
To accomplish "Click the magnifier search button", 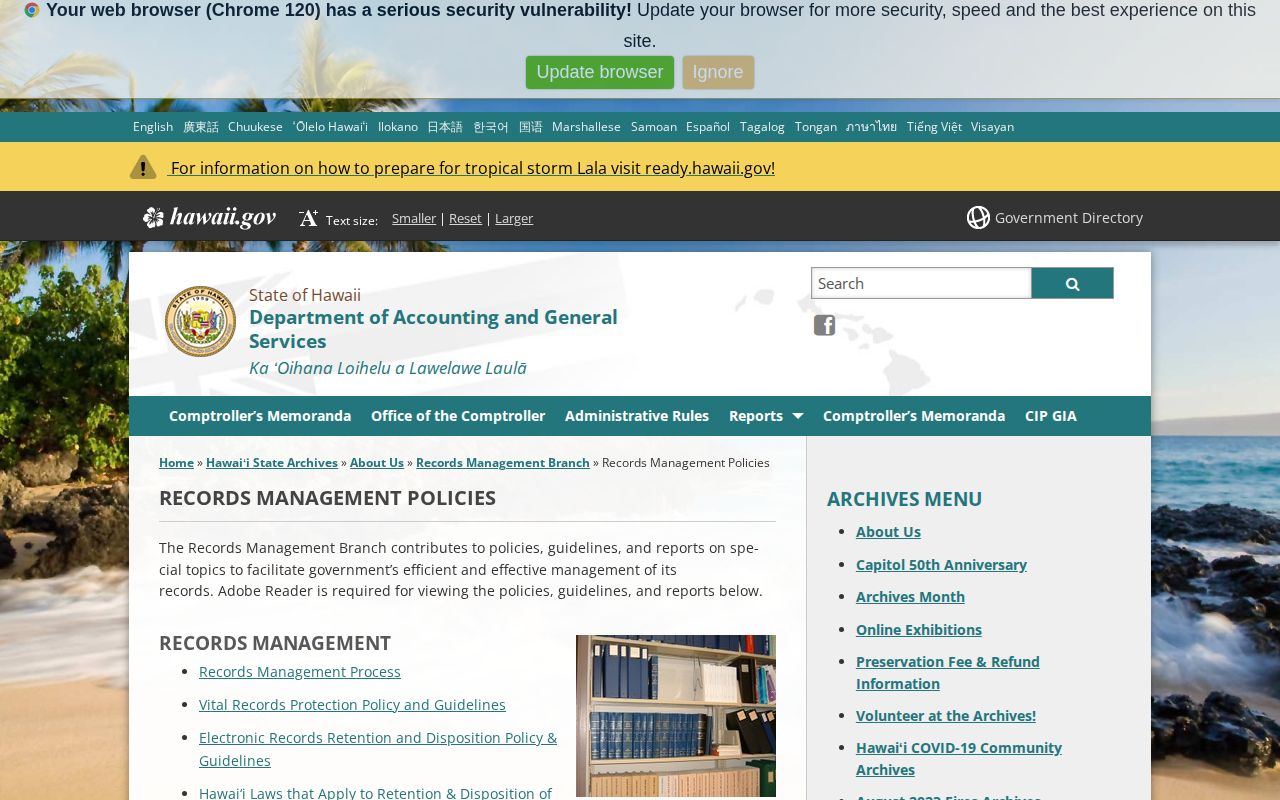I will [1072, 283].
